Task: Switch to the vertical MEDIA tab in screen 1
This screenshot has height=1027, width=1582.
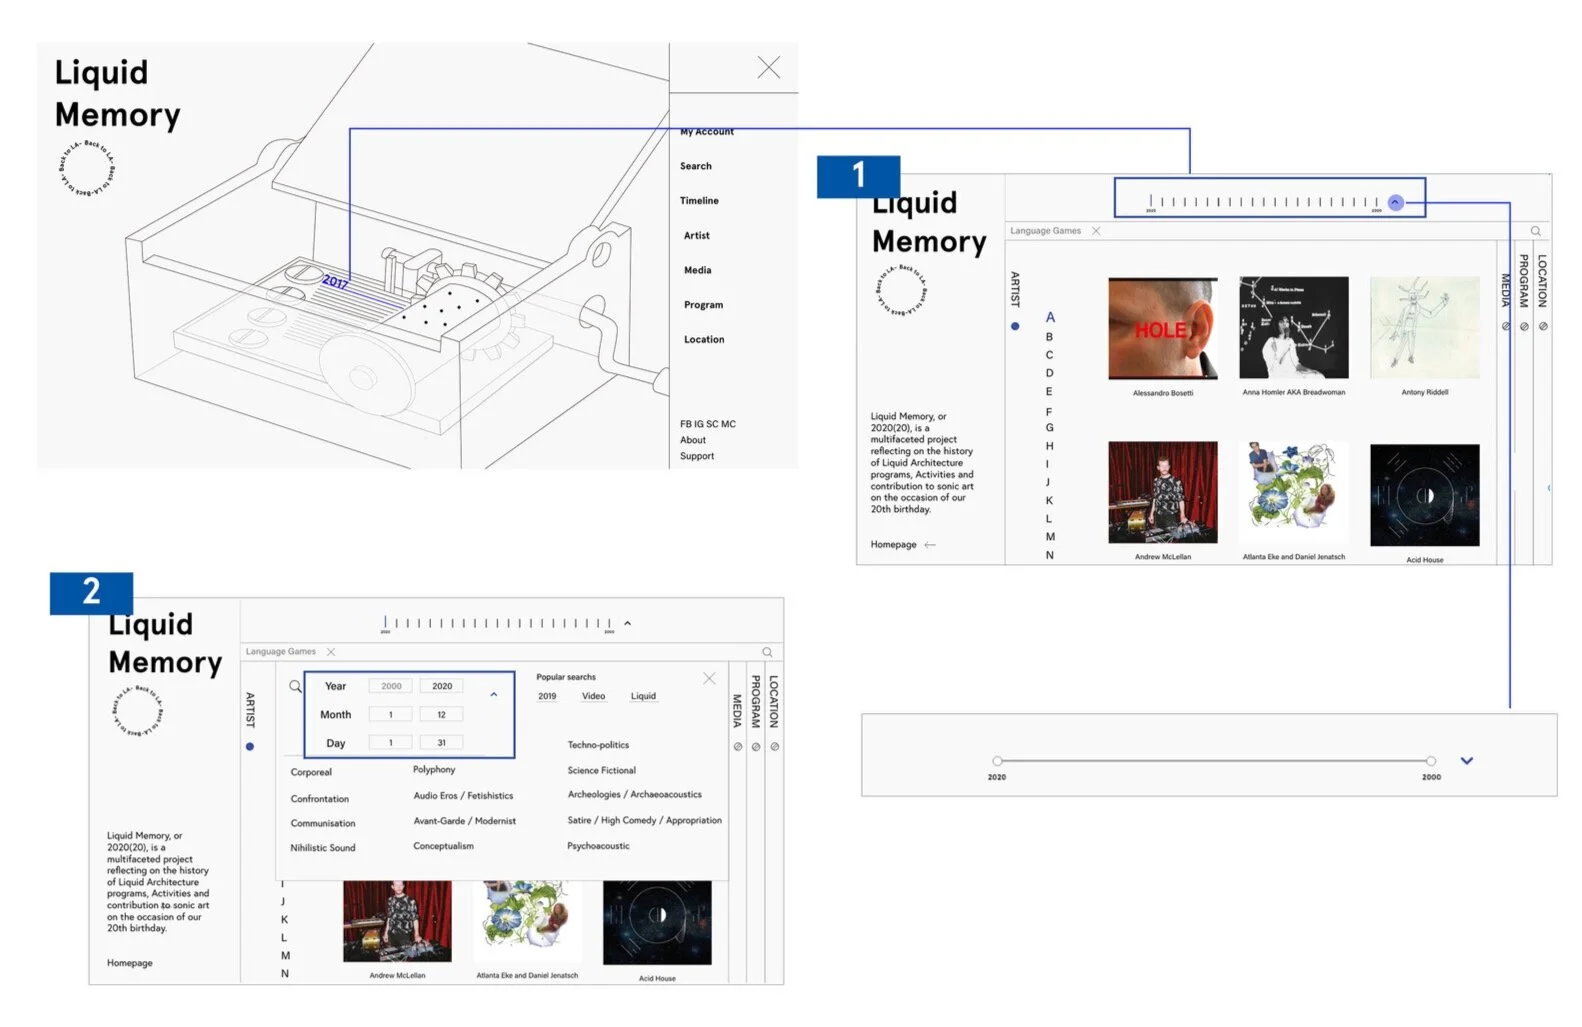Action: click(x=1505, y=290)
